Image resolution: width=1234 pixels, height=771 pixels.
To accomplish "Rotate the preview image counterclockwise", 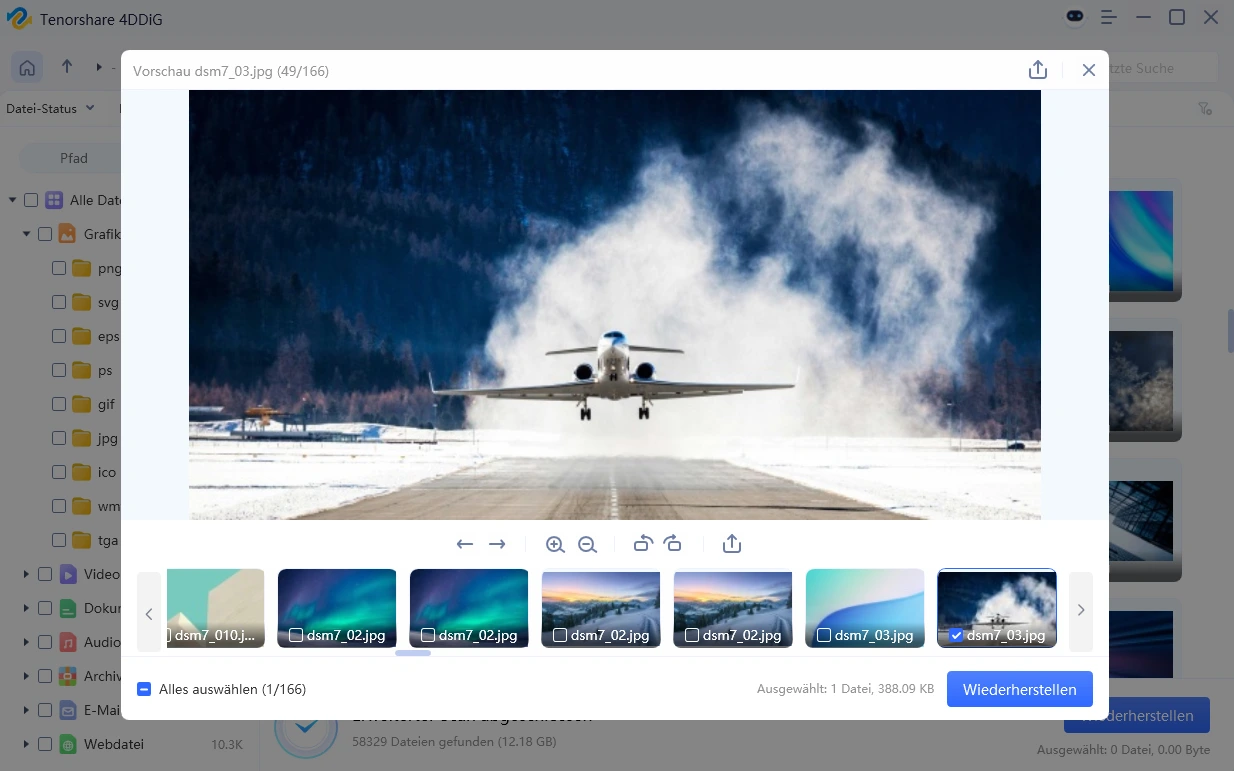I will (642, 544).
